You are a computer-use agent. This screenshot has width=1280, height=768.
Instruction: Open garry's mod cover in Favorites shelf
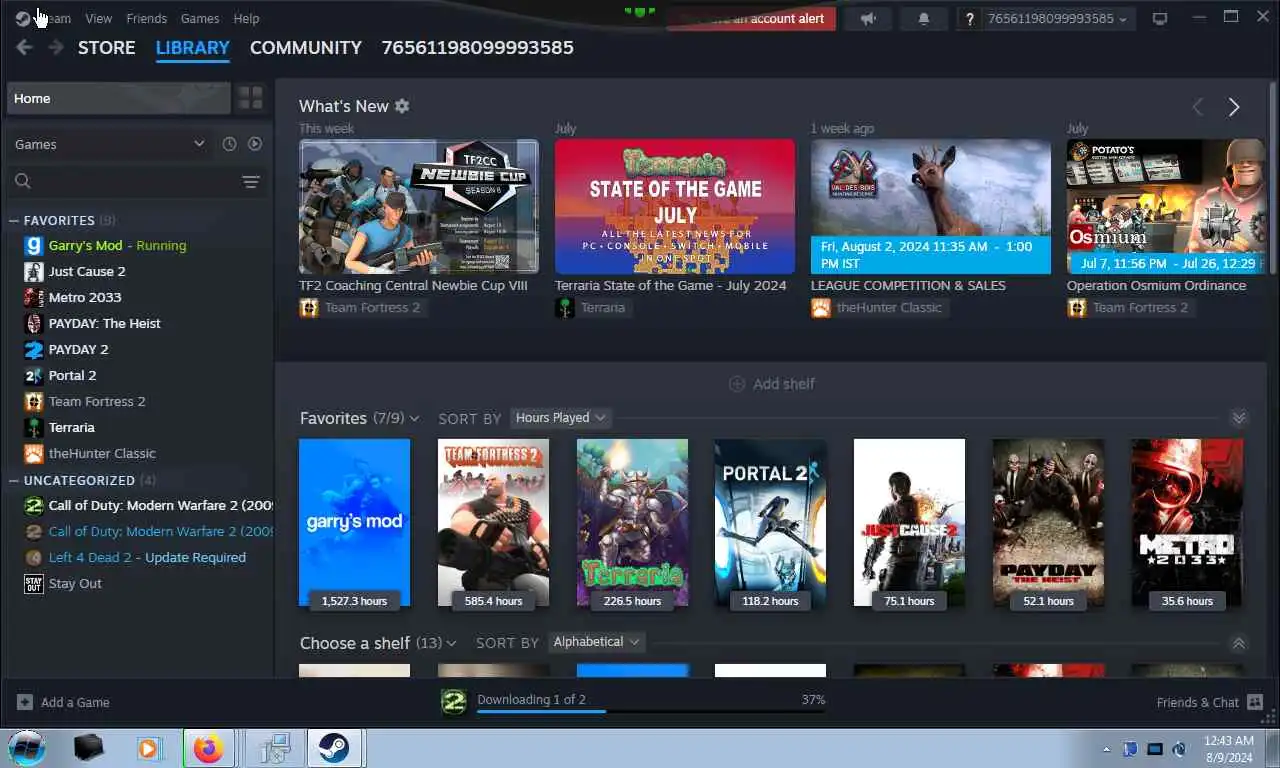pos(354,522)
